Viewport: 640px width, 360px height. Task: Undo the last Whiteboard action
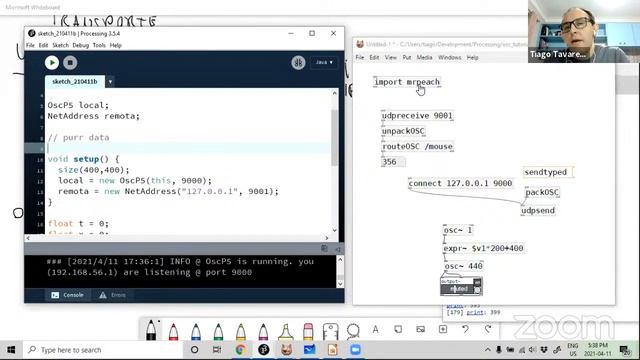465,329
